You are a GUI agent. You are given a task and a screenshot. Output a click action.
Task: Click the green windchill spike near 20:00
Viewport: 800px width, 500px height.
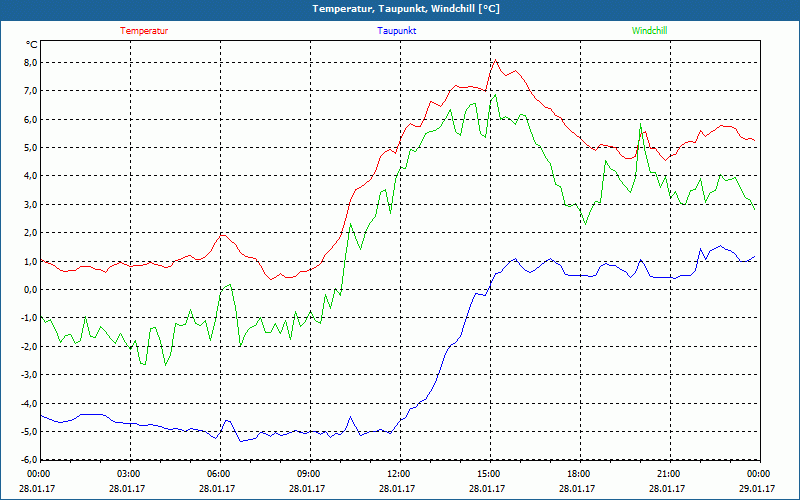tap(640, 125)
